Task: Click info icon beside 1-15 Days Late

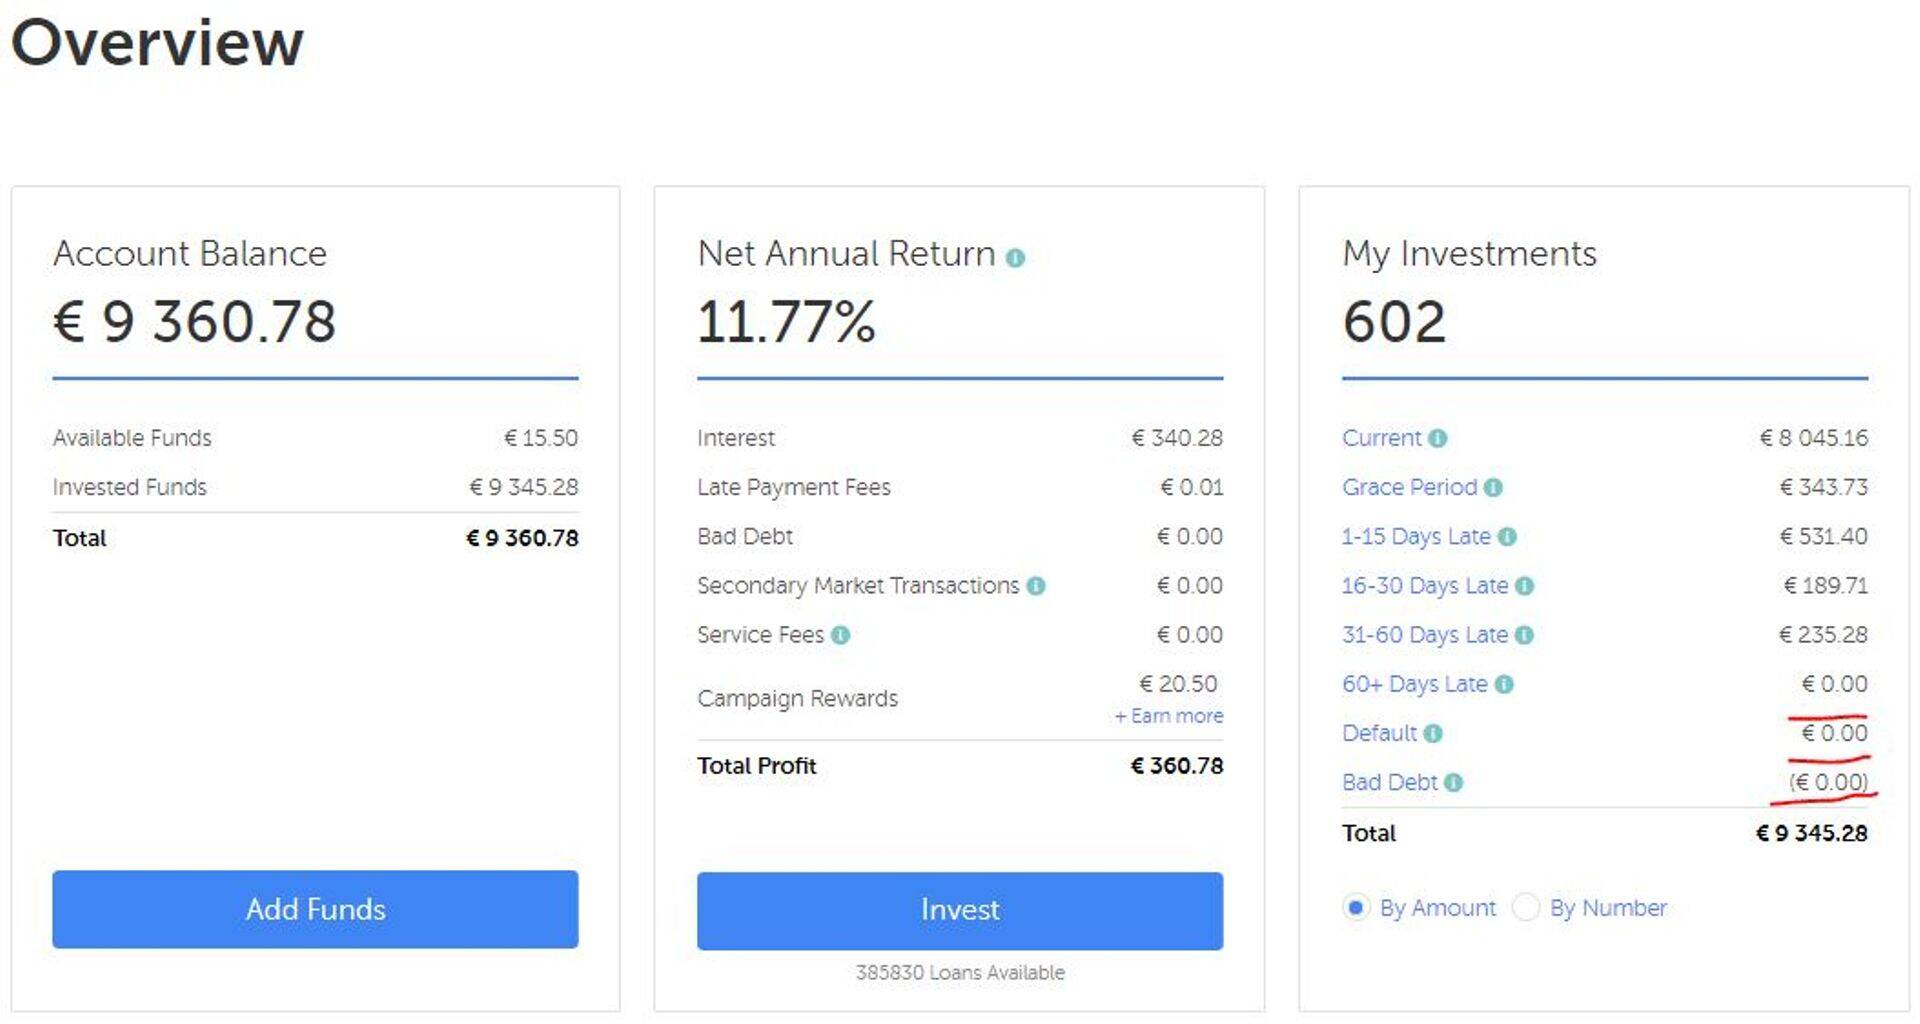Action: point(1507,537)
